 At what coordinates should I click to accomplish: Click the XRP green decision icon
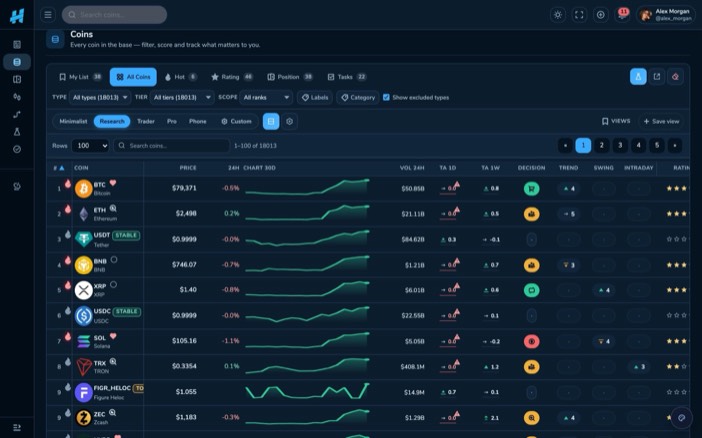[x=531, y=290]
